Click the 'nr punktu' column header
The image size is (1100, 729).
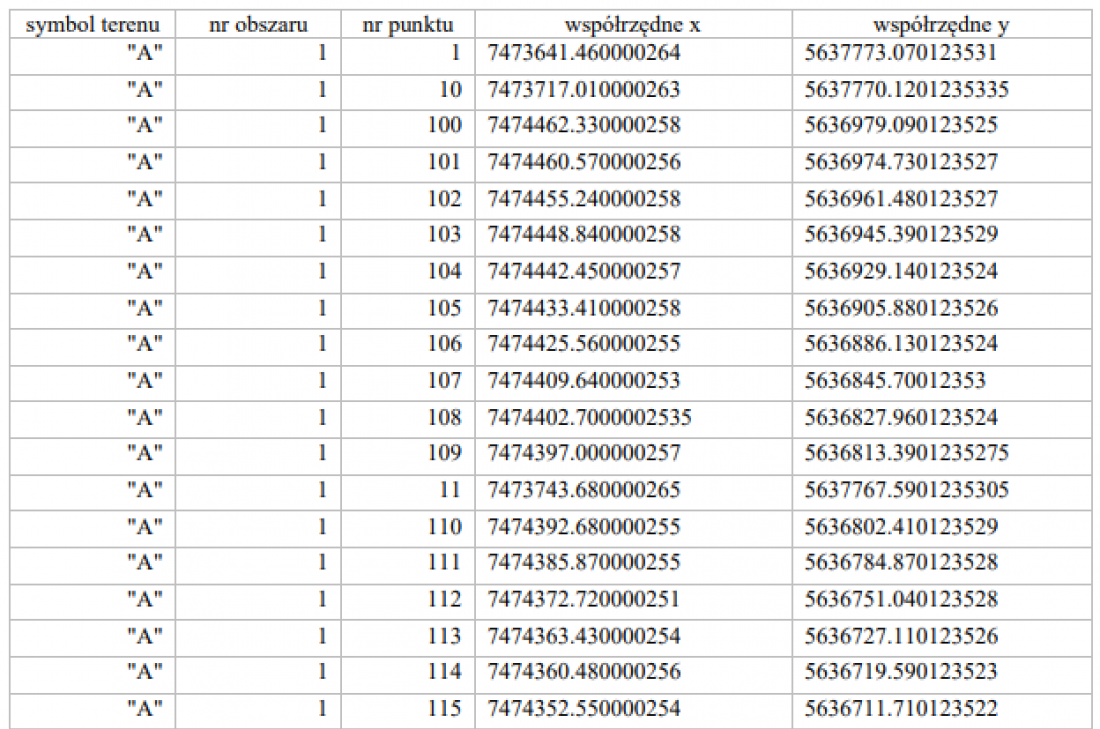click(x=408, y=25)
